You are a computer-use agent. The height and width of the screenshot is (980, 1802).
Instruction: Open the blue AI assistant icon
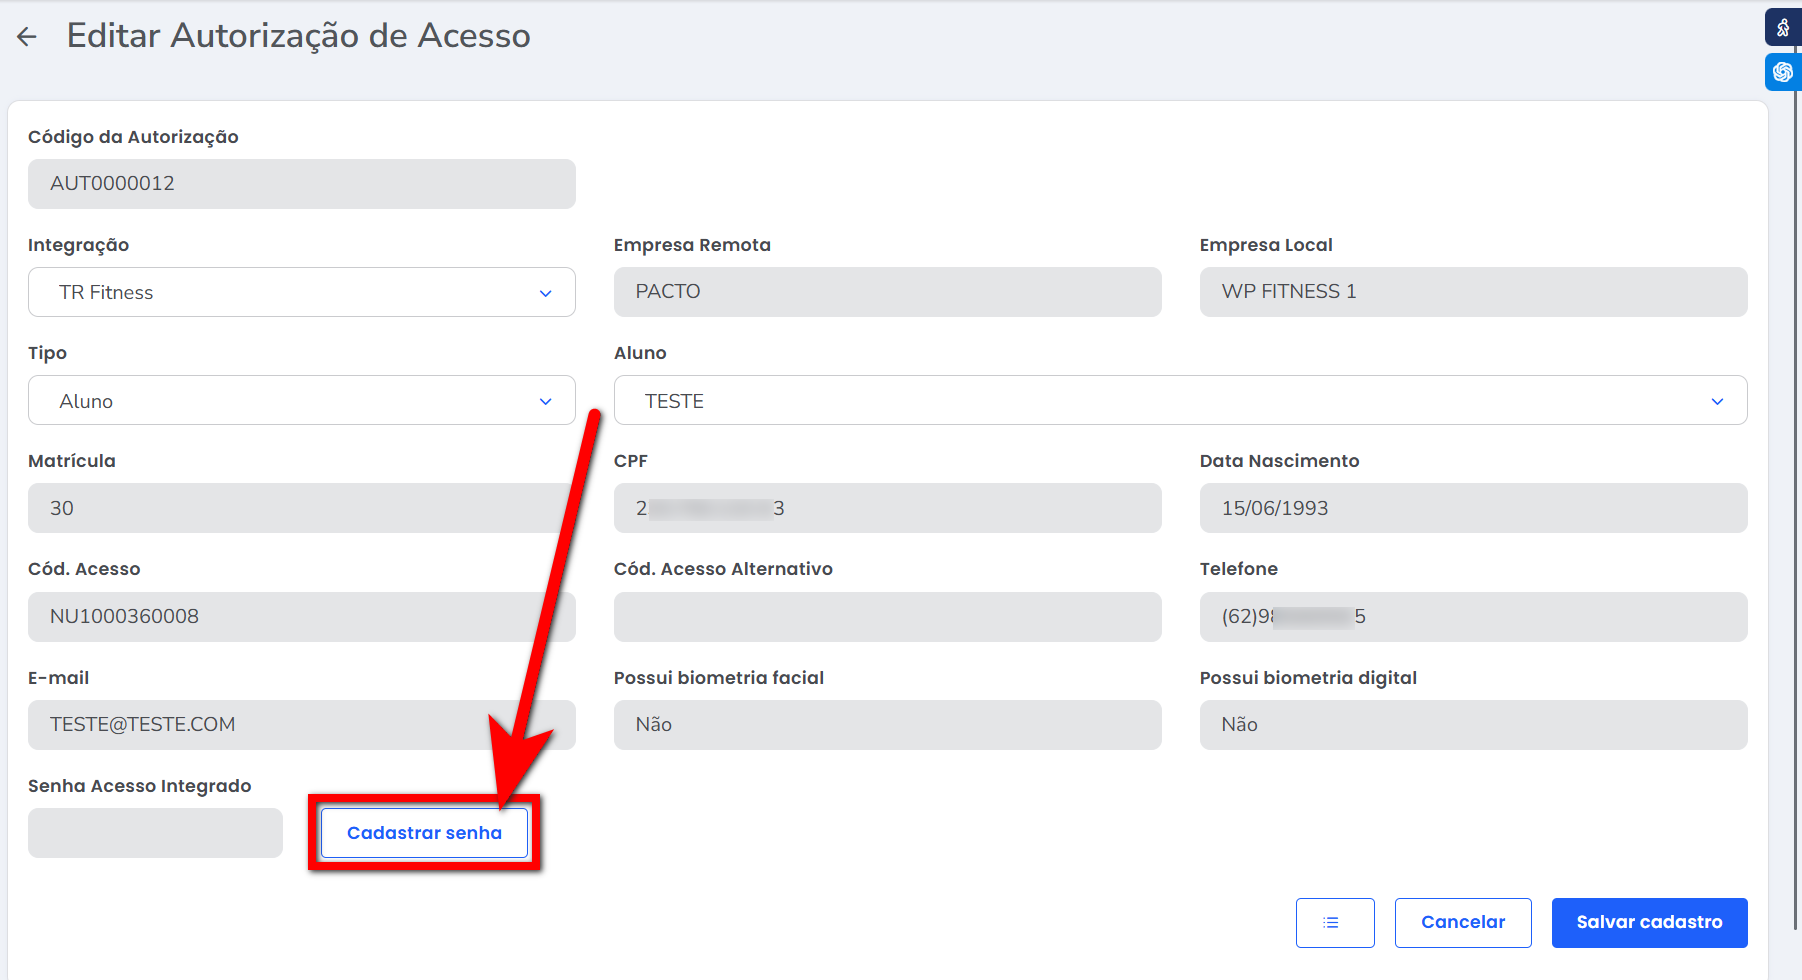(1782, 72)
